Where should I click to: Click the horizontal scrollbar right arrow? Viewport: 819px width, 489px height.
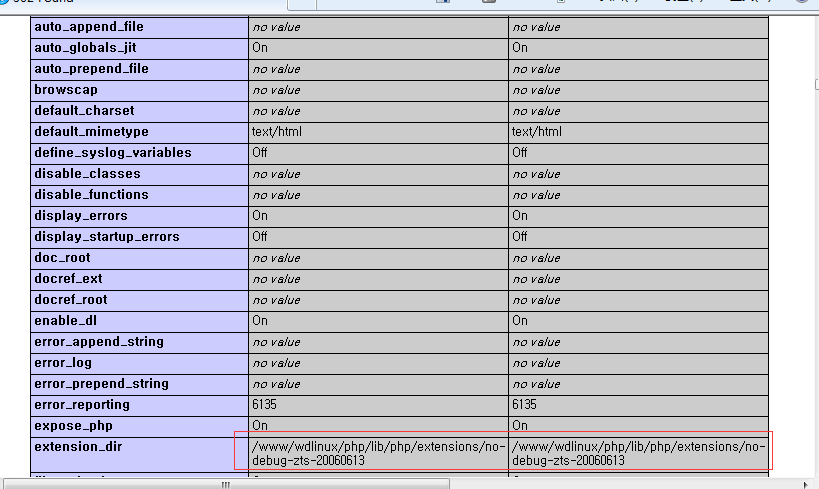point(805,485)
